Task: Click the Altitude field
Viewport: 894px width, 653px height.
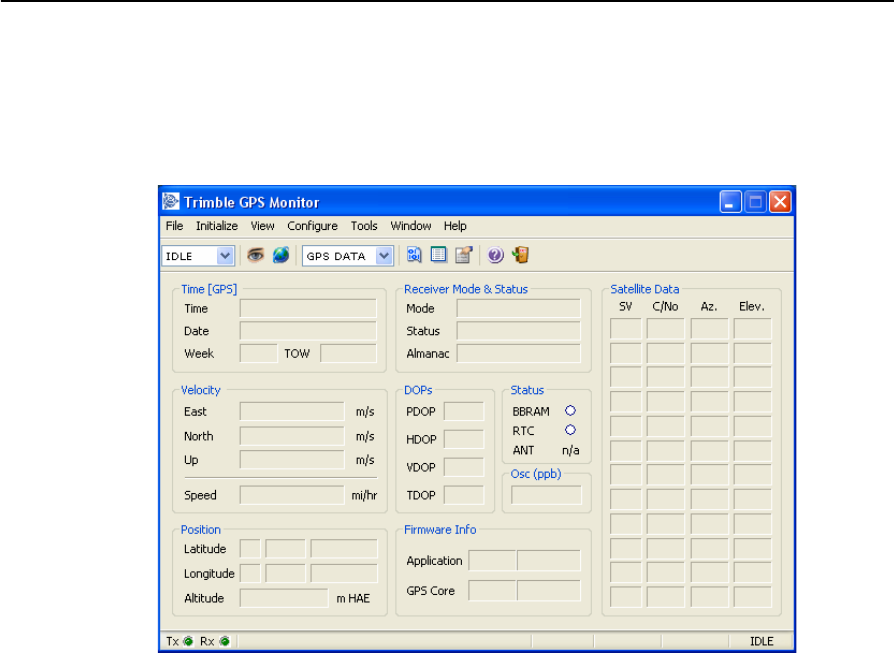Action: [x=284, y=598]
